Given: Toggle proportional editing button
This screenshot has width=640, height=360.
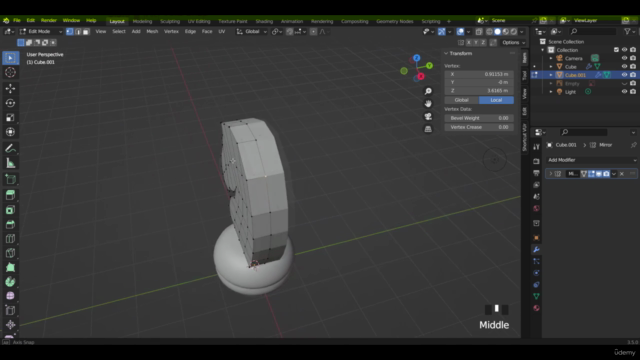Looking at the screenshot, I should pos(313,31).
